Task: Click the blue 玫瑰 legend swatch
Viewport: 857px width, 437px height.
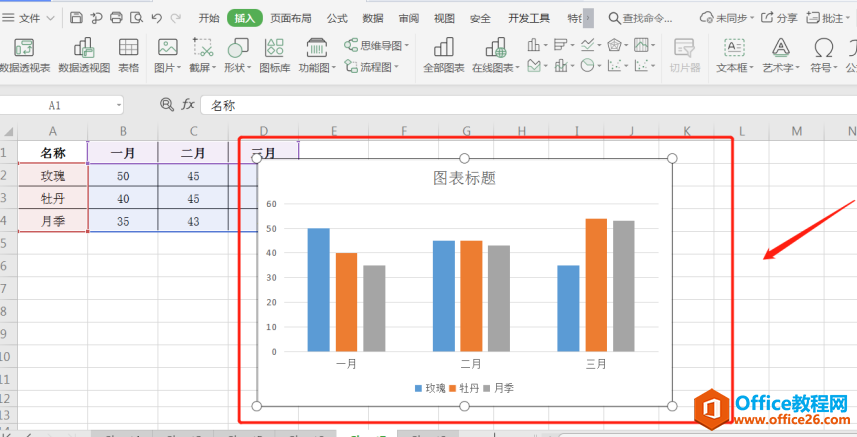Action: click(418, 388)
